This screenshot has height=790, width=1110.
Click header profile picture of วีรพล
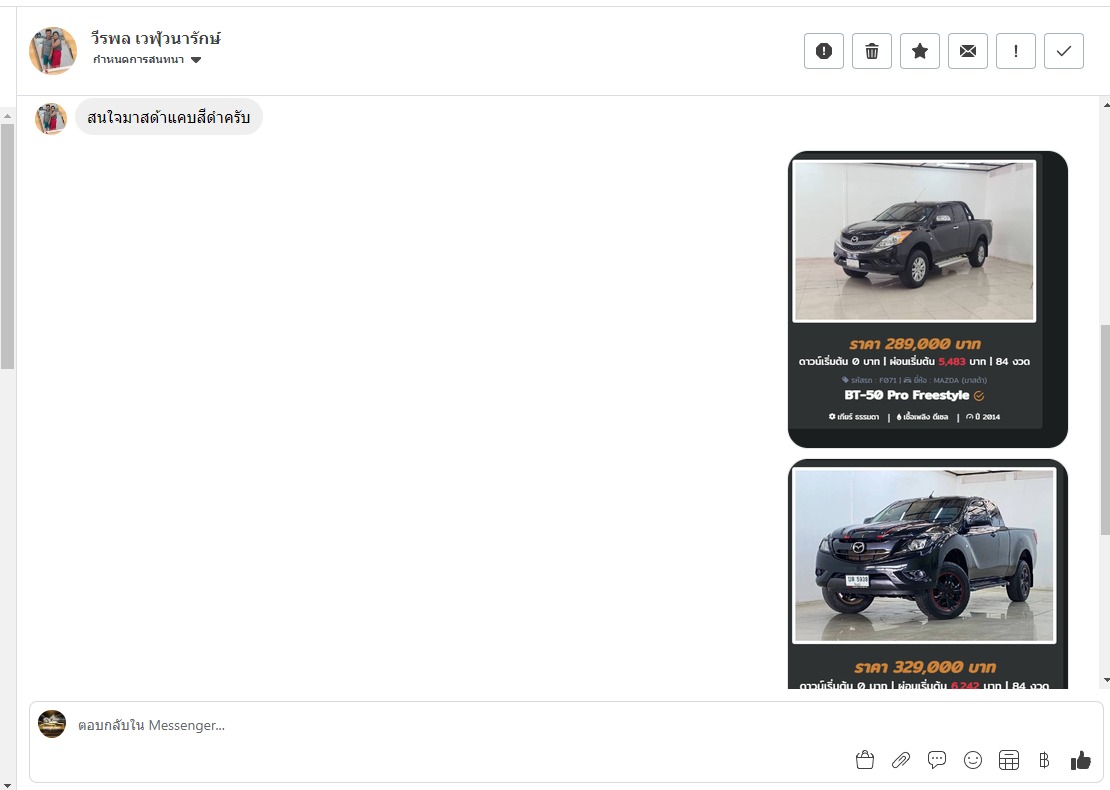(53, 51)
